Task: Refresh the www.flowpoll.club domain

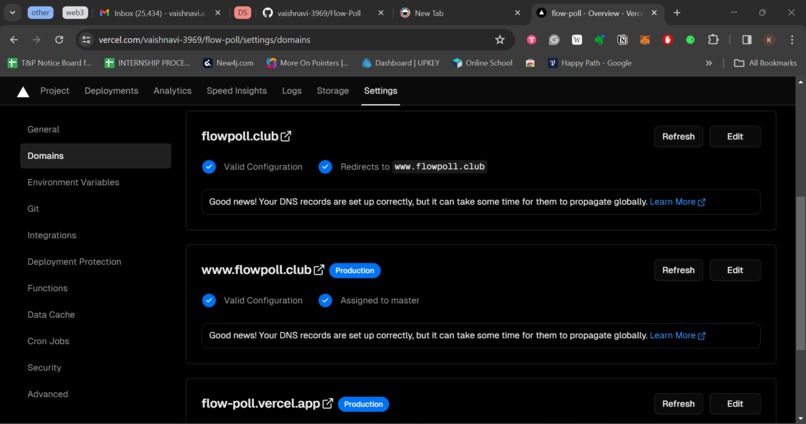Action: [x=678, y=270]
